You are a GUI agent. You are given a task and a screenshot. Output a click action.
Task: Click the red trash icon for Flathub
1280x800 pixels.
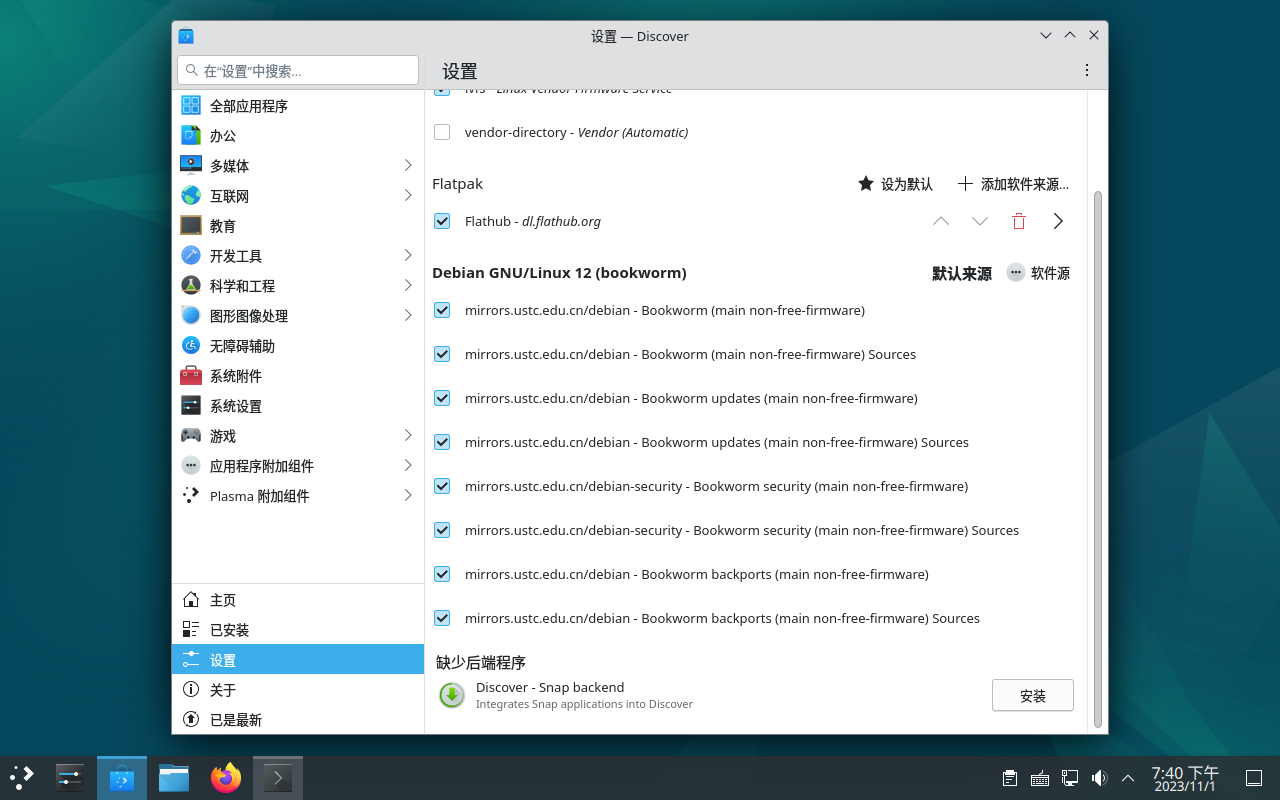pyautogui.click(x=1019, y=221)
